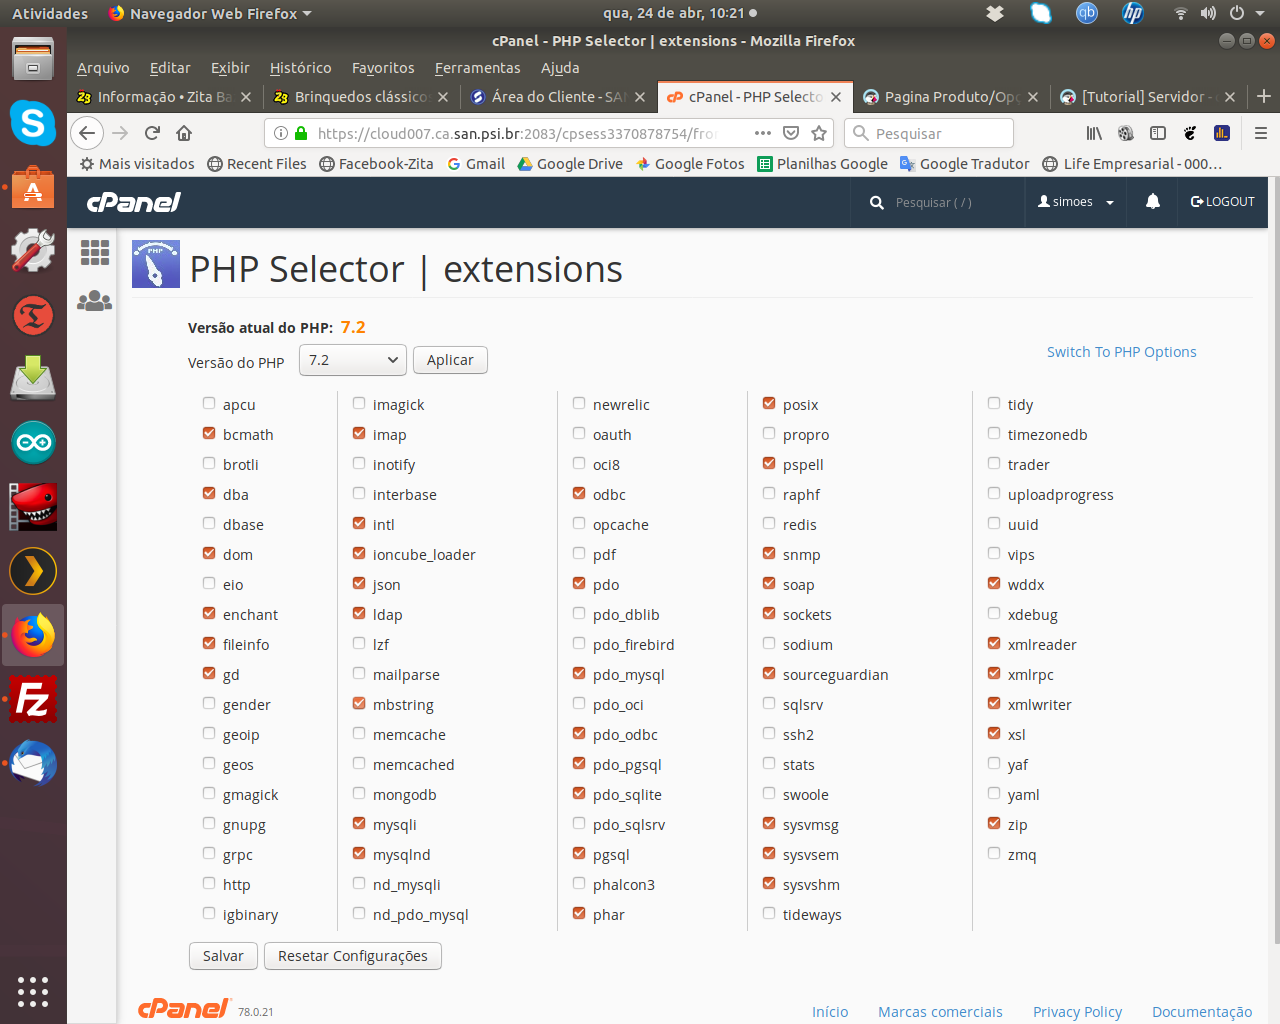
Task: Follow Switch To PHP Options link
Action: (x=1122, y=352)
